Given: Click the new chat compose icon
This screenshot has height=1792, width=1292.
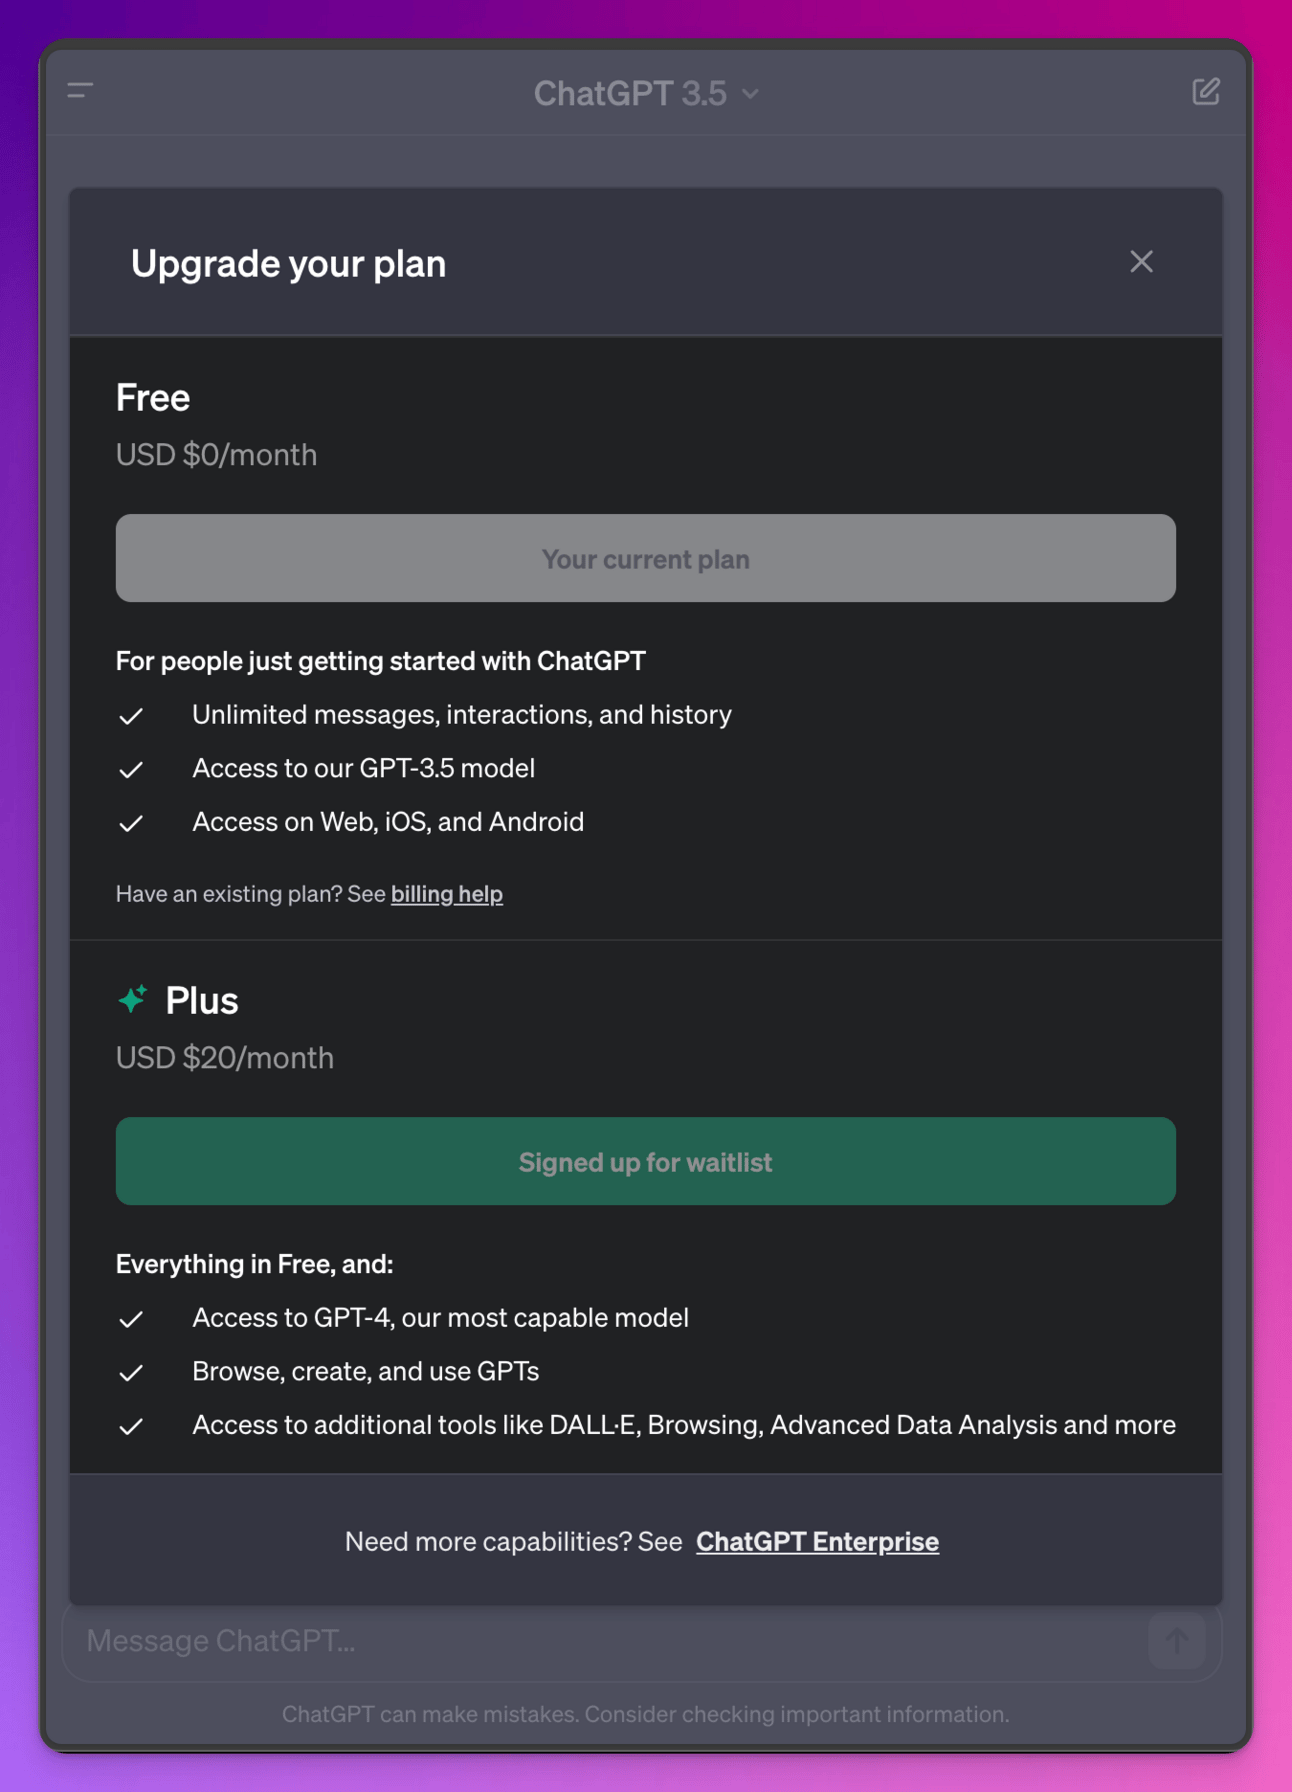Looking at the screenshot, I should 1205,92.
